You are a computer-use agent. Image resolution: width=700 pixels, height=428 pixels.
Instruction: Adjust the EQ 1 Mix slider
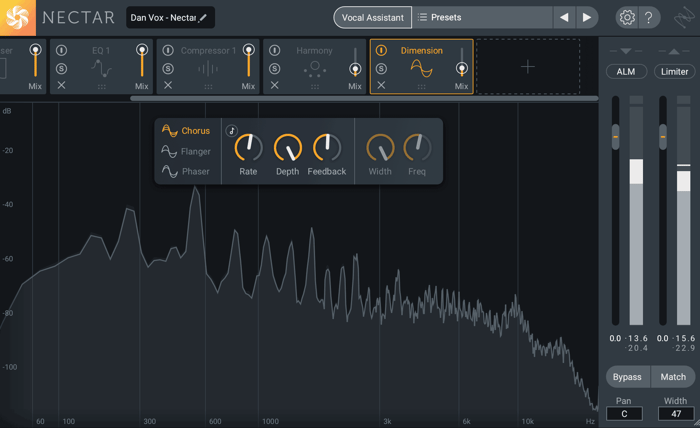pyautogui.click(x=142, y=62)
